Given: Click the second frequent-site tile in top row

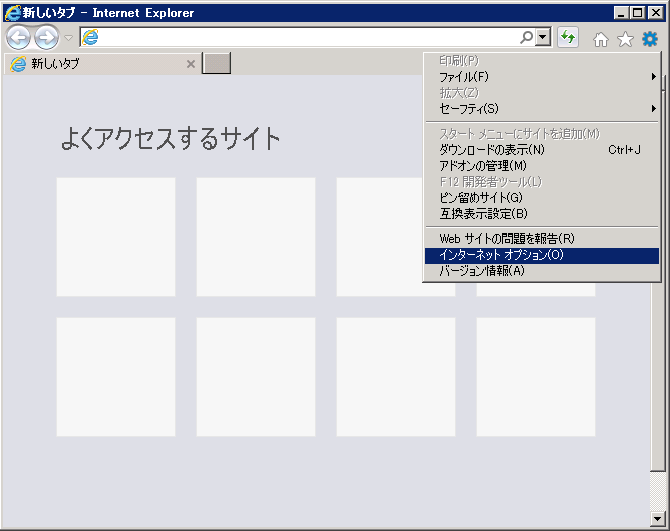Looking at the screenshot, I should tap(256, 237).
